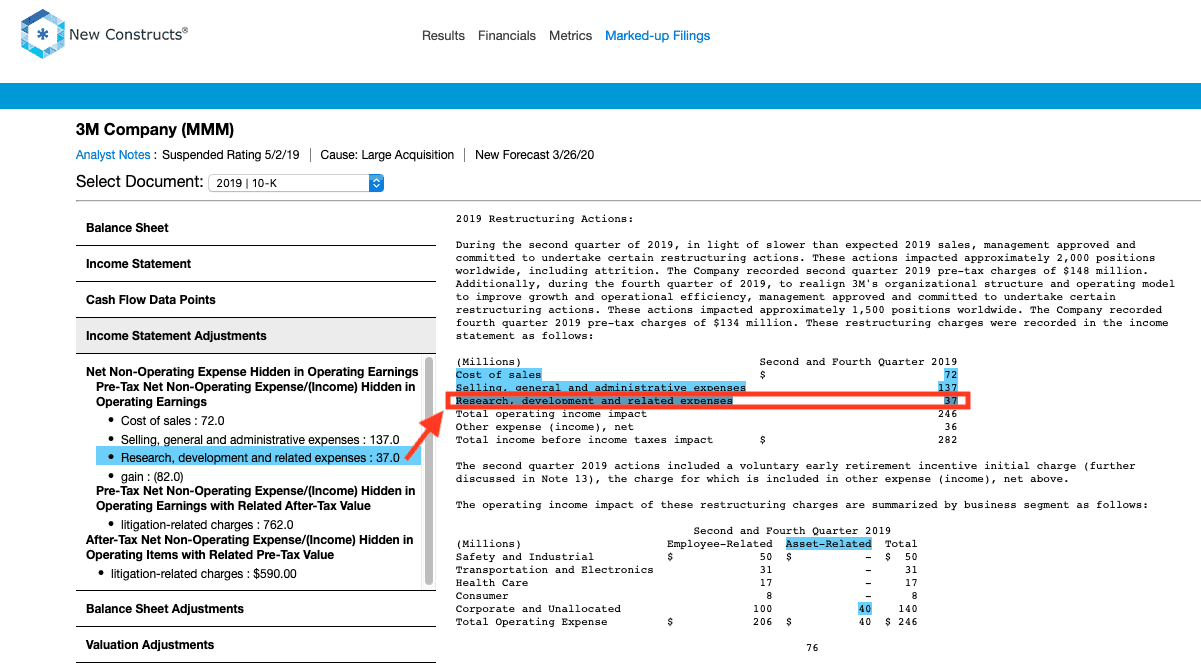Open the Analyst Notes link
Image resolution: width=1201 pixels, height=664 pixels.
[113, 155]
